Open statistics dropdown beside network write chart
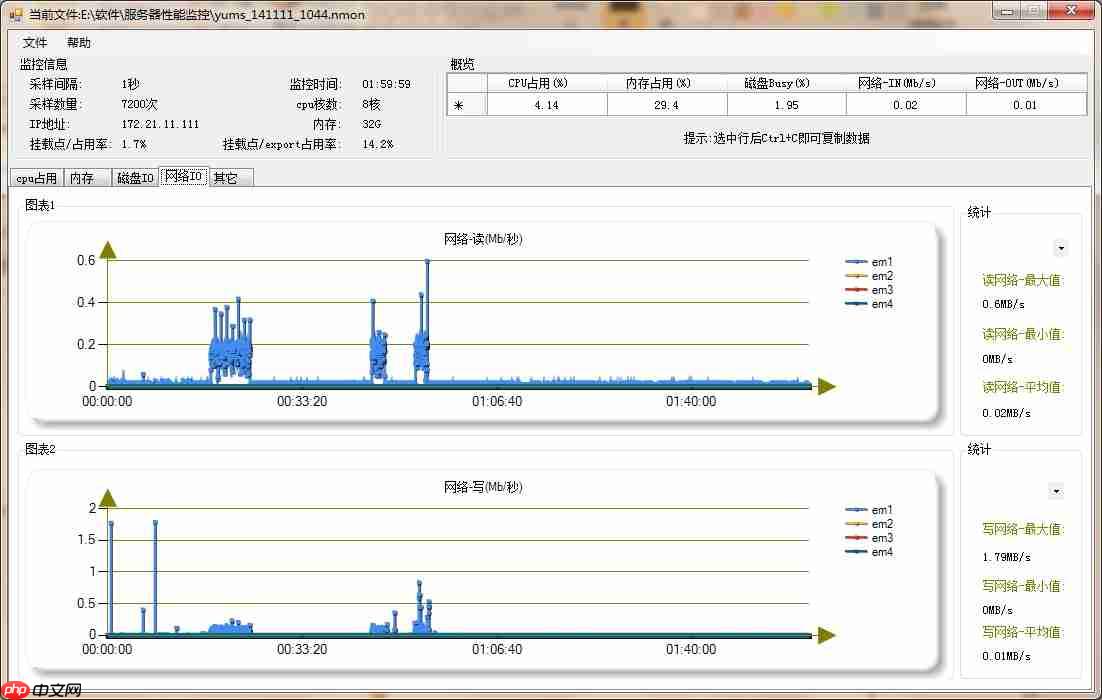1102x700 pixels. 1056,491
